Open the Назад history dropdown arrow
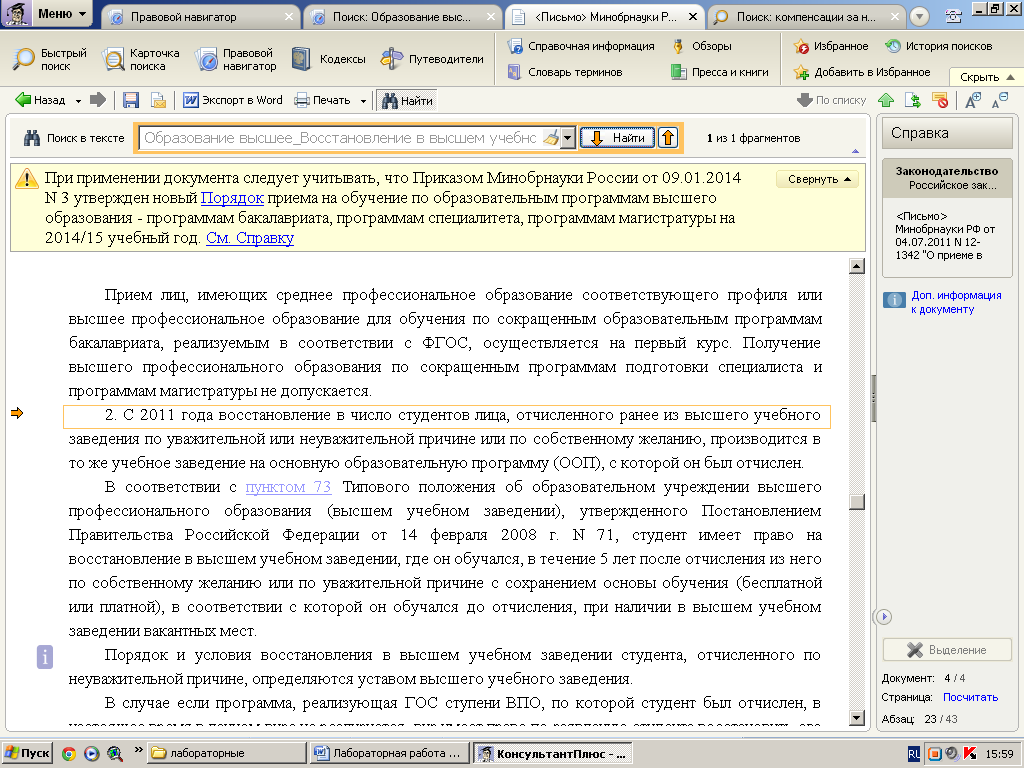The height and width of the screenshot is (768, 1024). pyautogui.click(x=78, y=101)
